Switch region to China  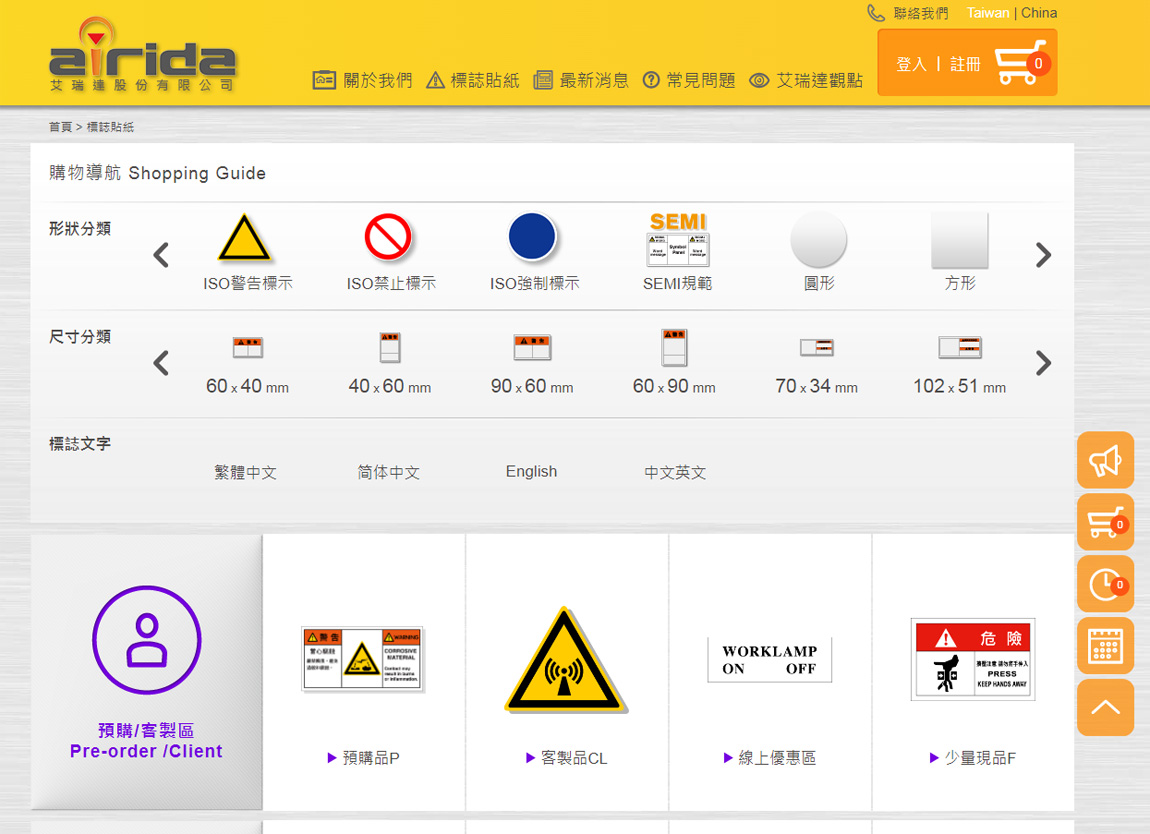pos(1039,13)
